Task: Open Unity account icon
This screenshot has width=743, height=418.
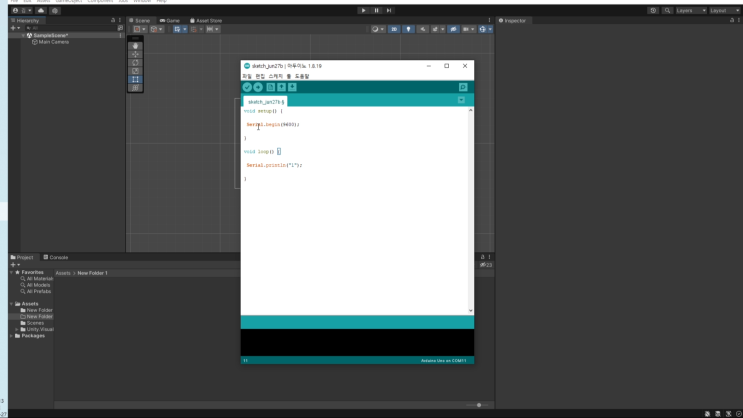Action: point(15,10)
